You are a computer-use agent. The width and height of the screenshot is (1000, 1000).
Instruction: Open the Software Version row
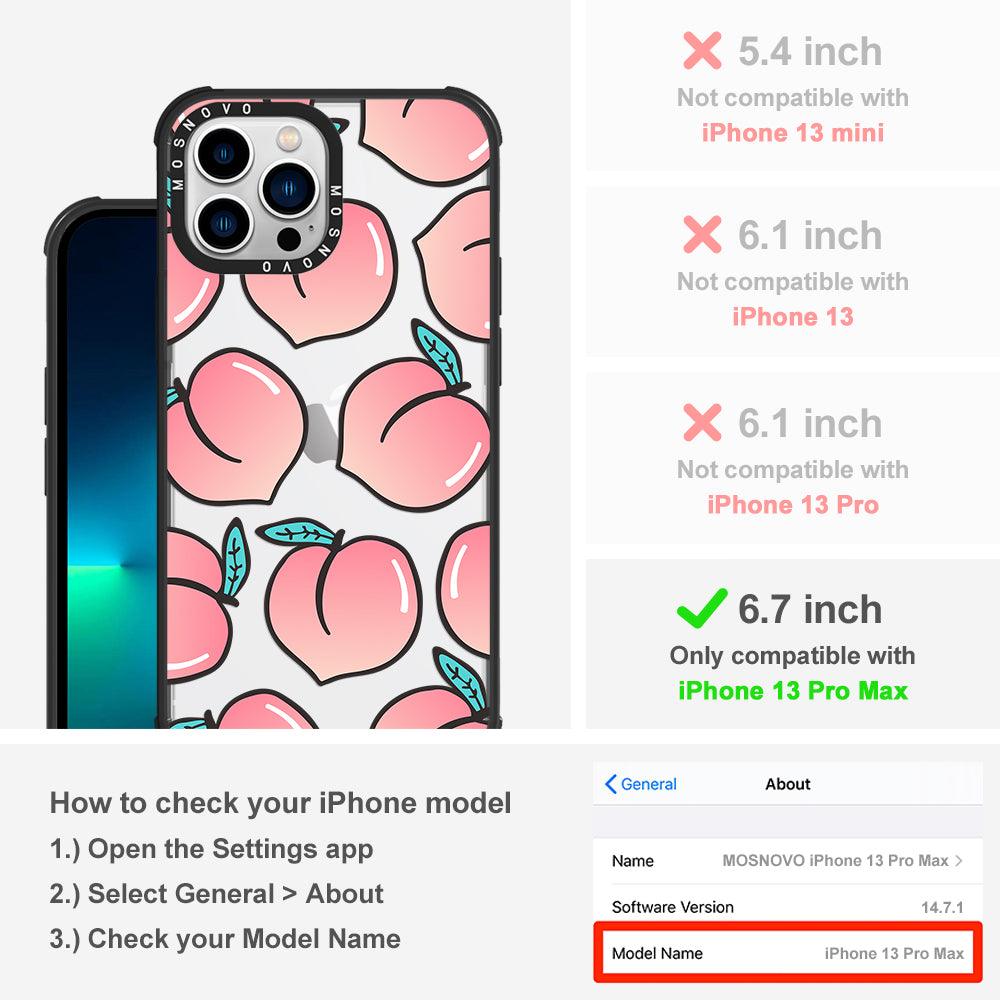788,906
